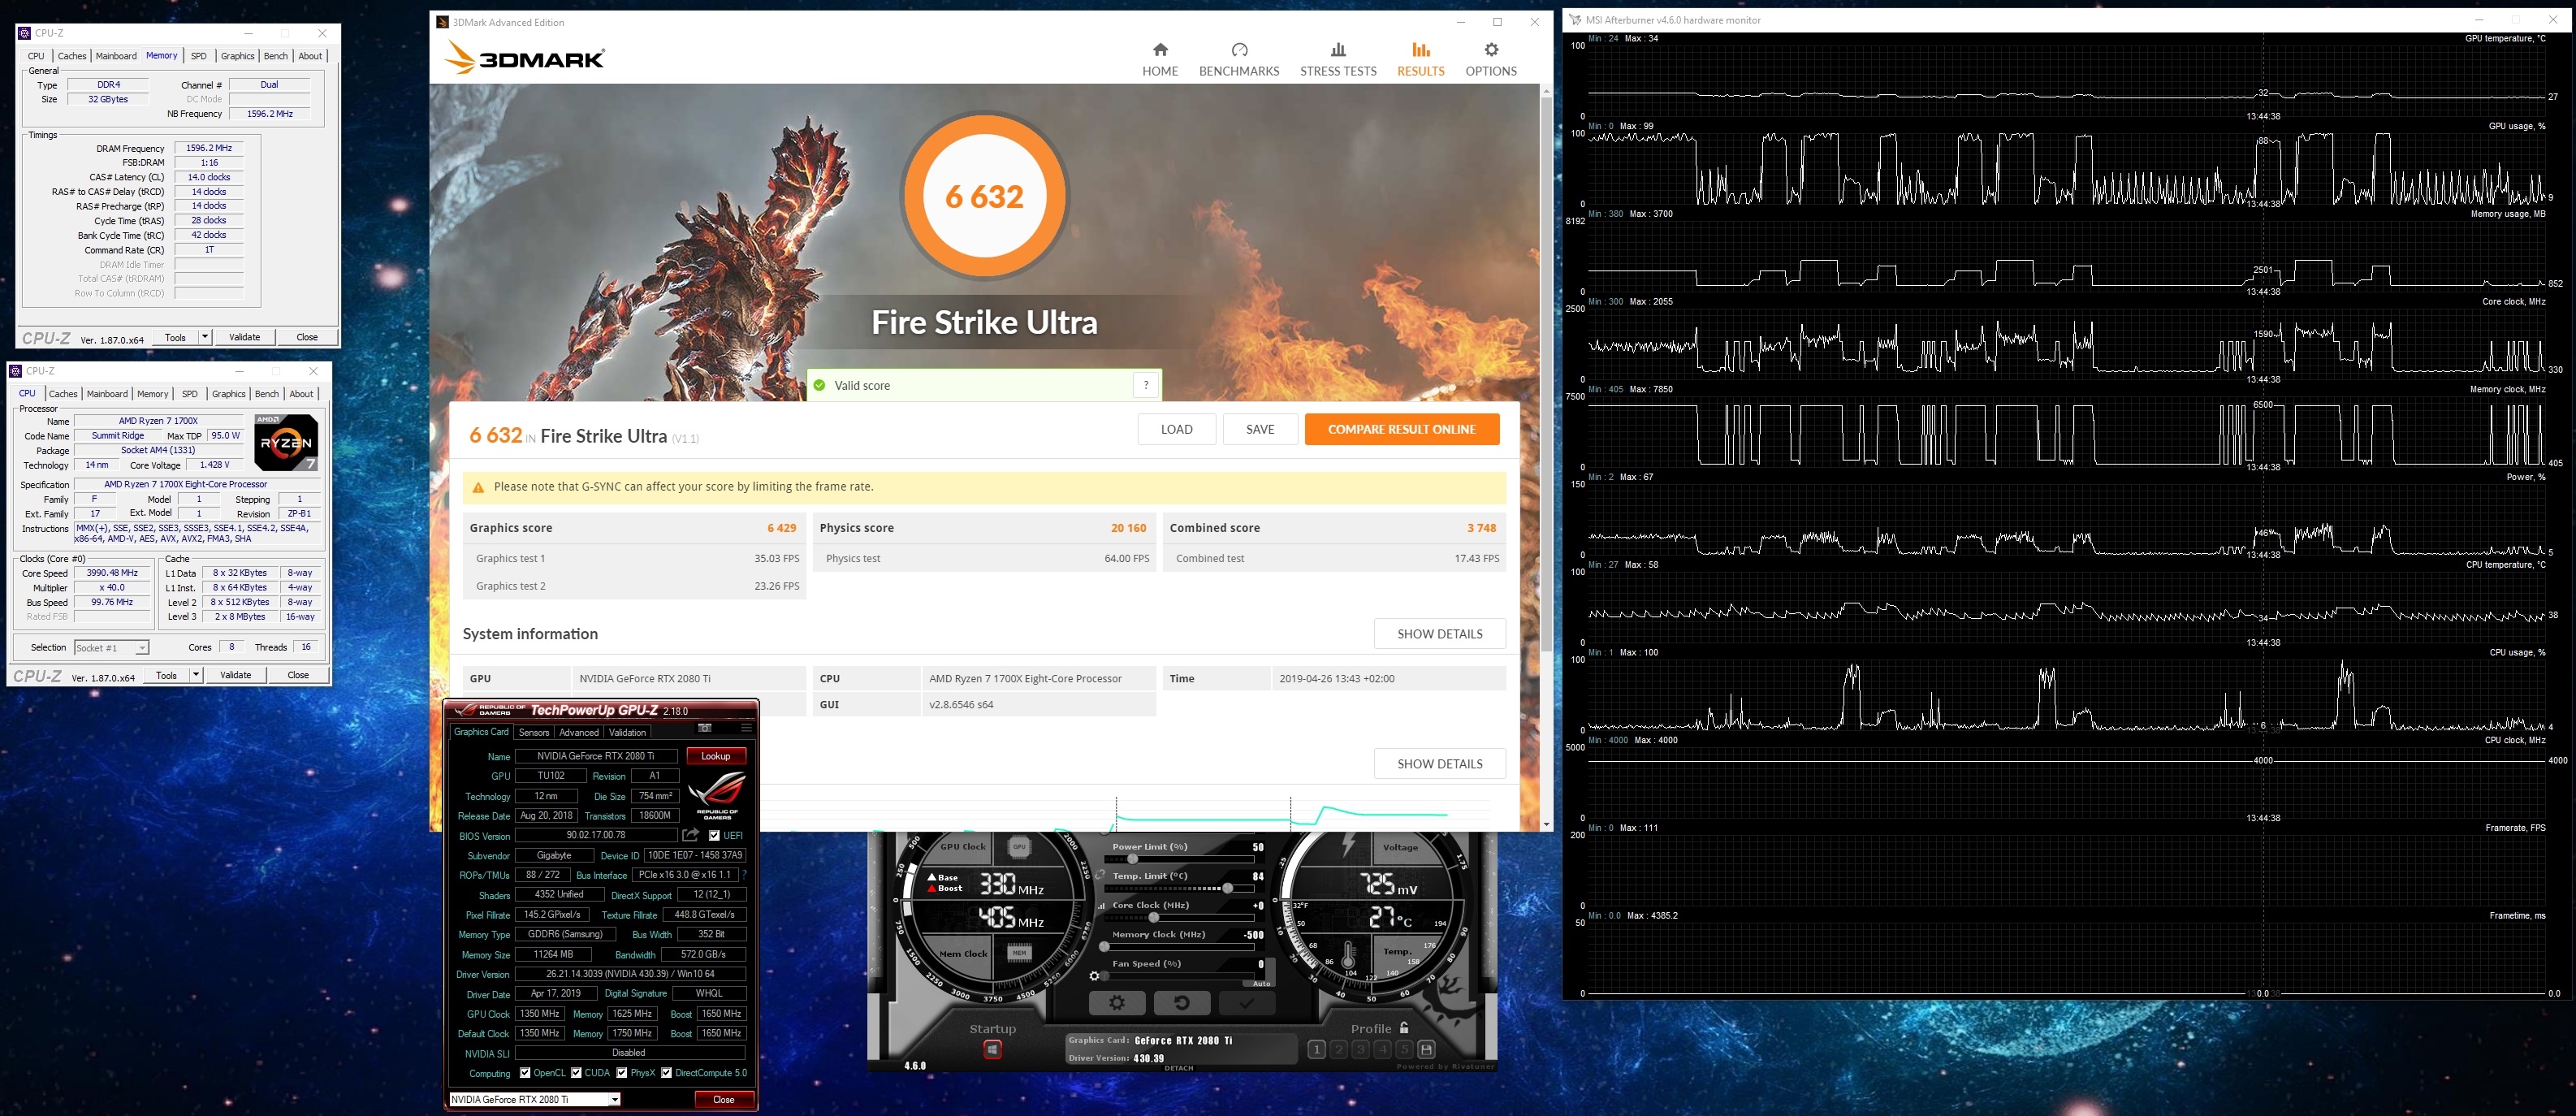
Task: Click the 3DMark results vertical scrollbar
Action: (1547, 375)
